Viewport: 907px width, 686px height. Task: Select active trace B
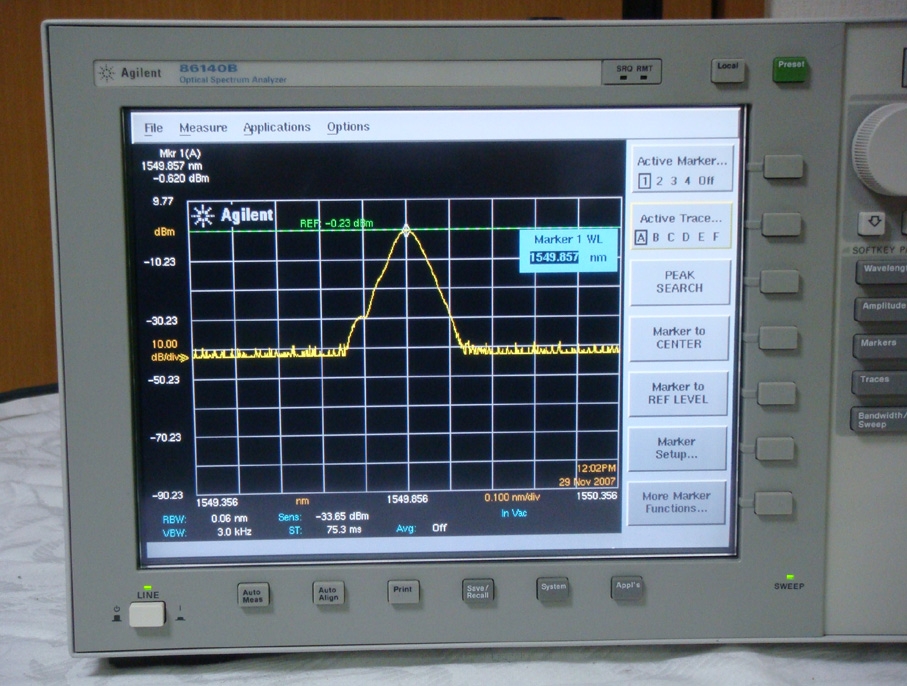pyautogui.click(x=655, y=237)
